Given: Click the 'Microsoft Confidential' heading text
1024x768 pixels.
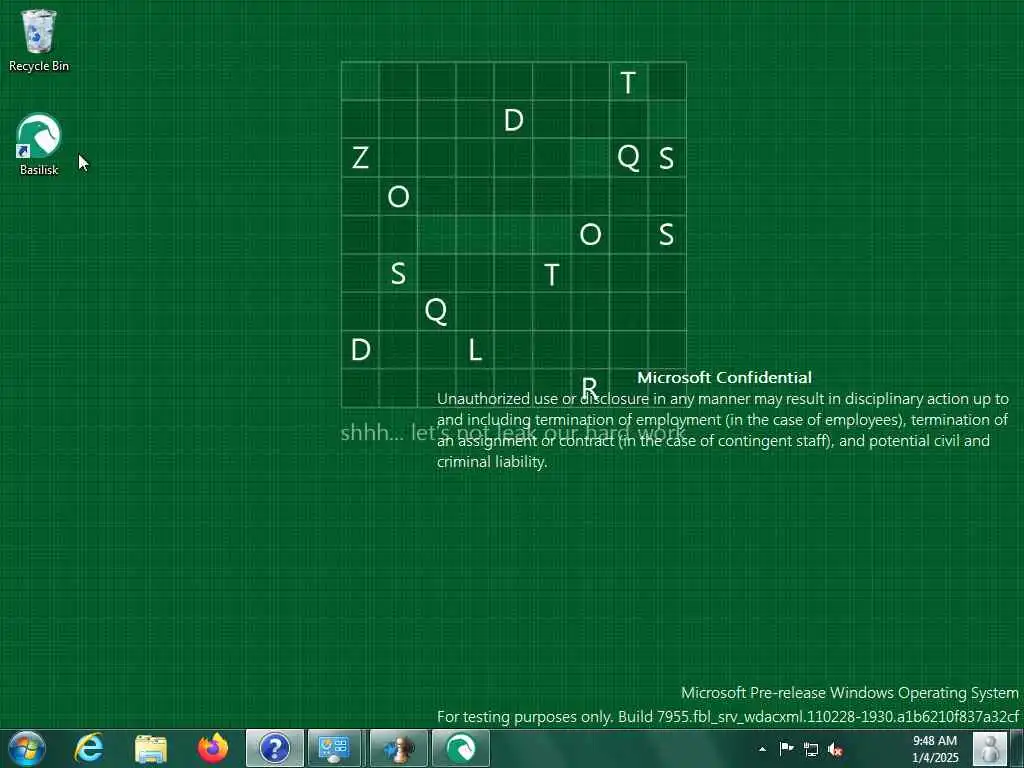Looking at the screenshot, I should [x=724, y=377].
